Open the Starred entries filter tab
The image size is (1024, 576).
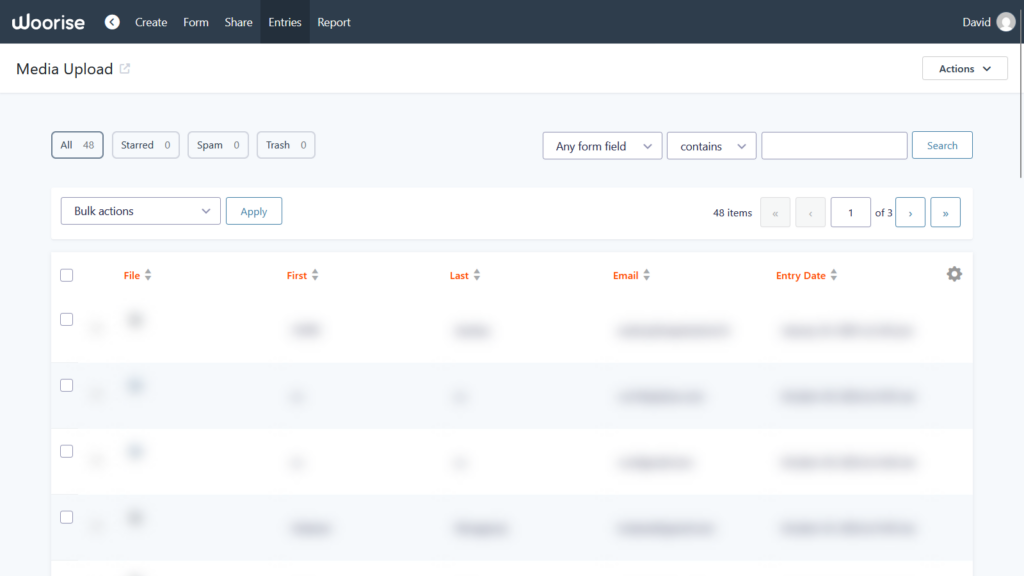coord(145,144)
